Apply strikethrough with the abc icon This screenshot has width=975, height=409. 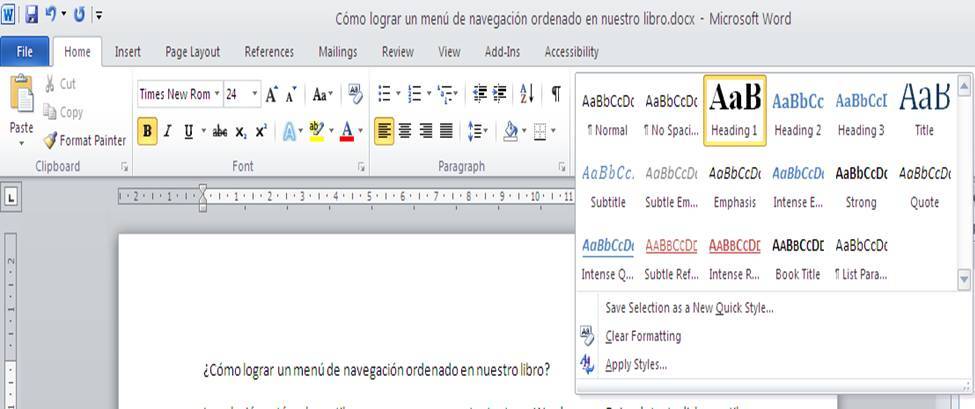coord(220,131)
